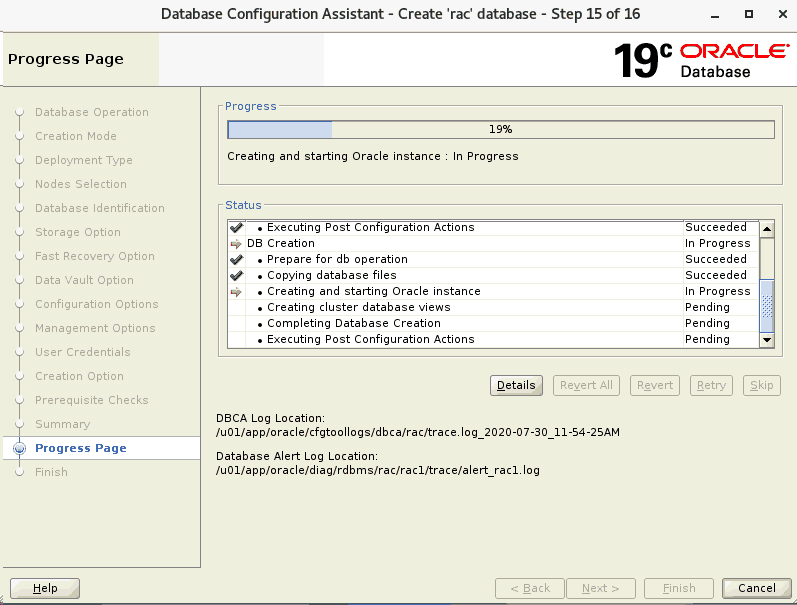797x605 pixels.
Task: Click the Revert button
Action: (x=655, y=385)
